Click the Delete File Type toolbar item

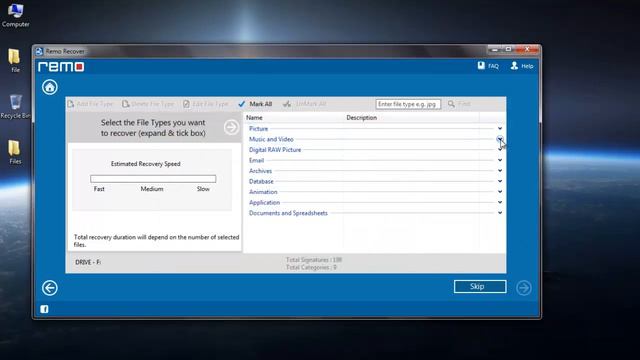(x=148, y=104)
